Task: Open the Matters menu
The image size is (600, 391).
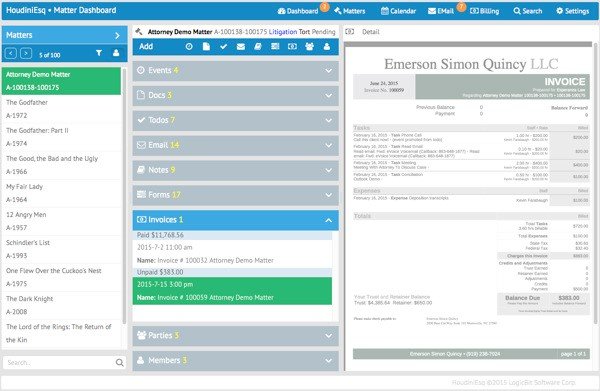Action: [349, 11]
